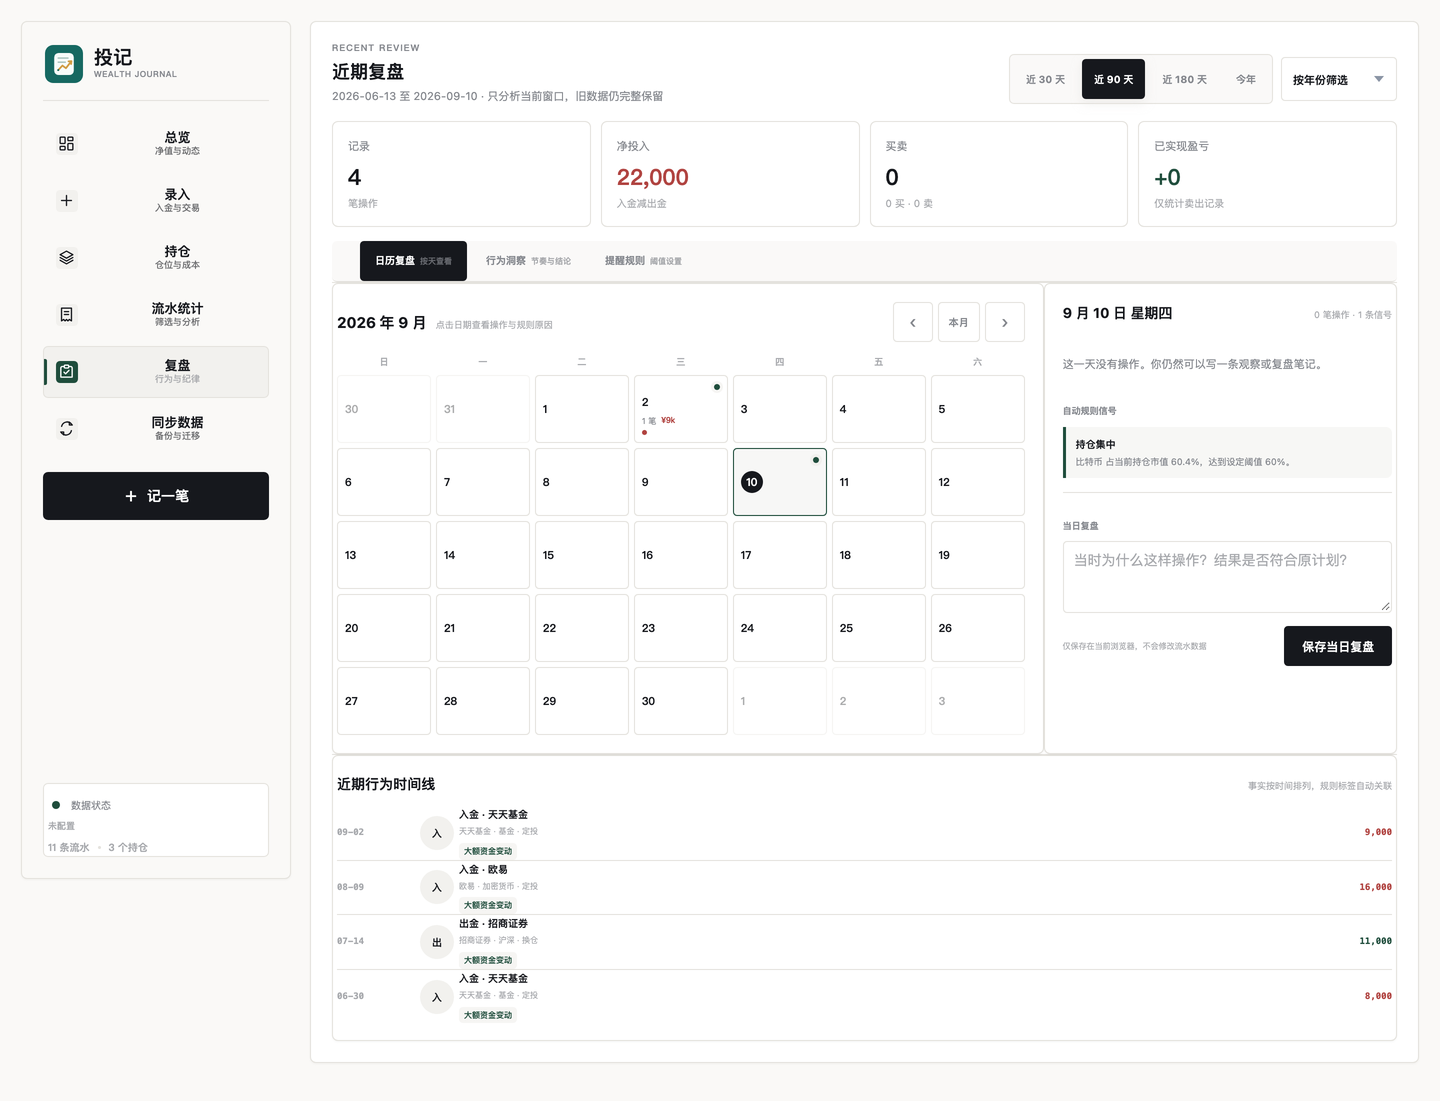Go to next month with right chevron

[x=1005, y=322]
